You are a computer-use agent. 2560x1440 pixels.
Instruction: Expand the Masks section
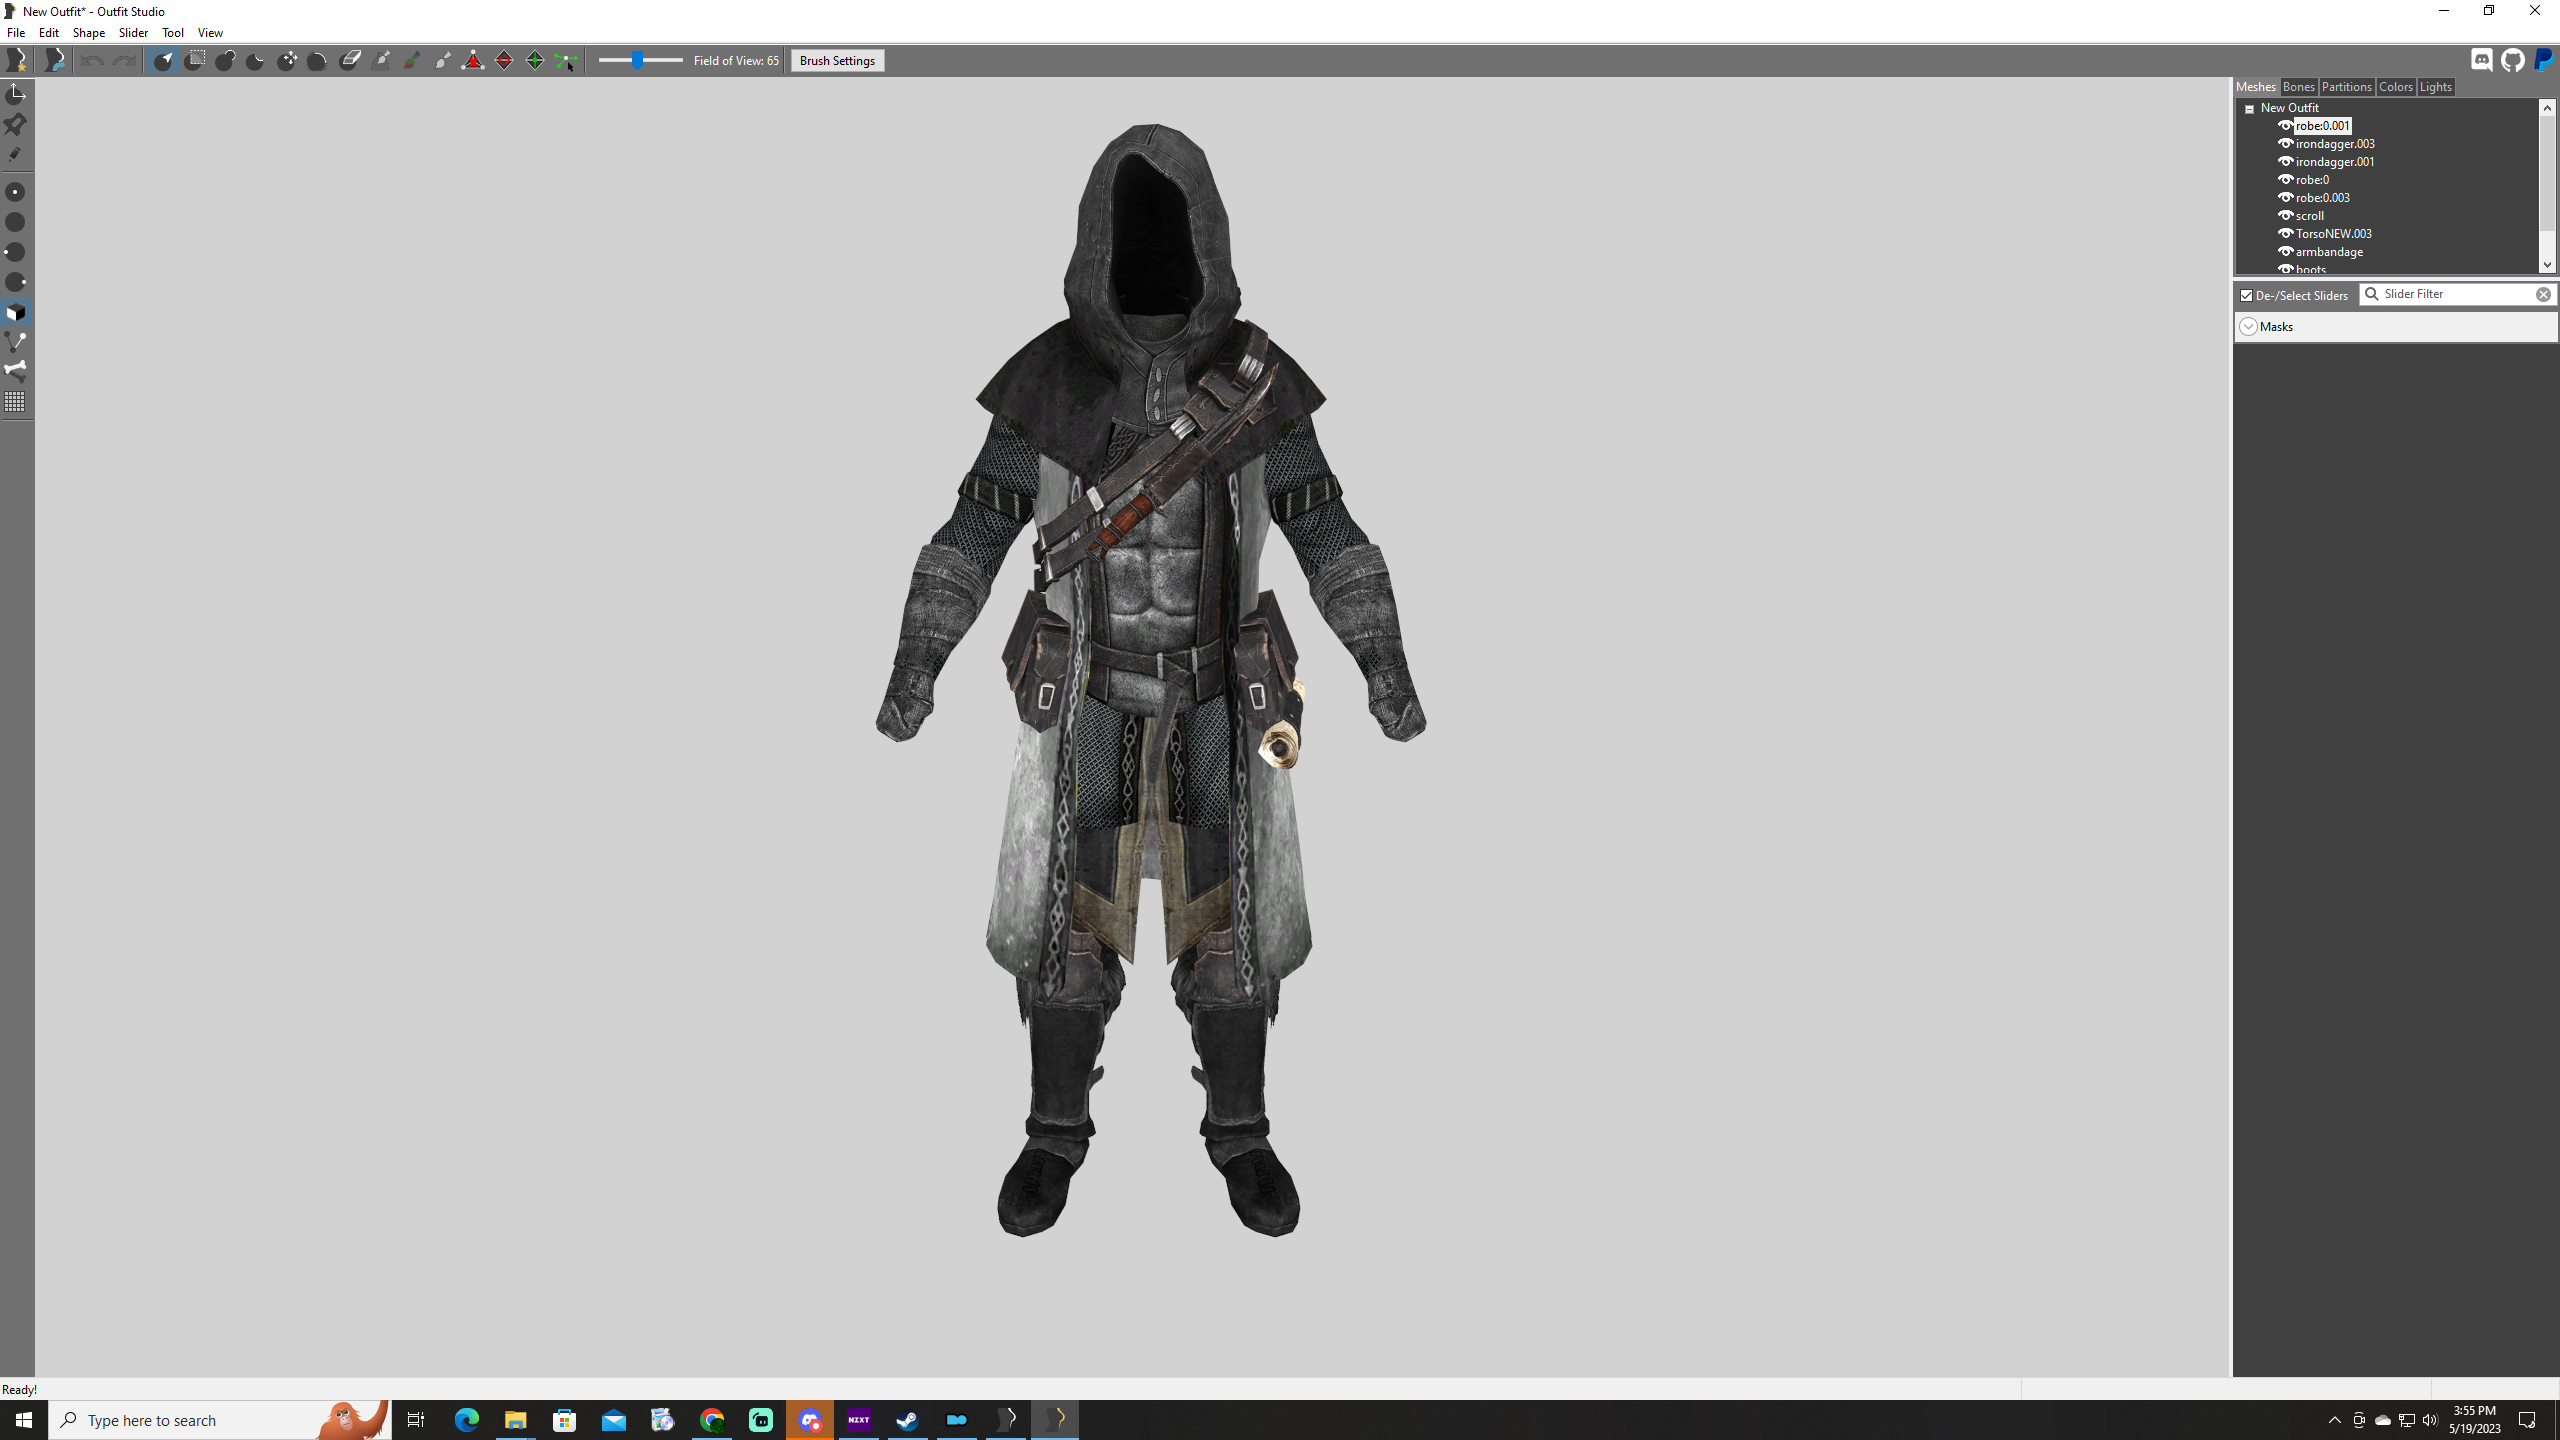tap(2249, 326)
